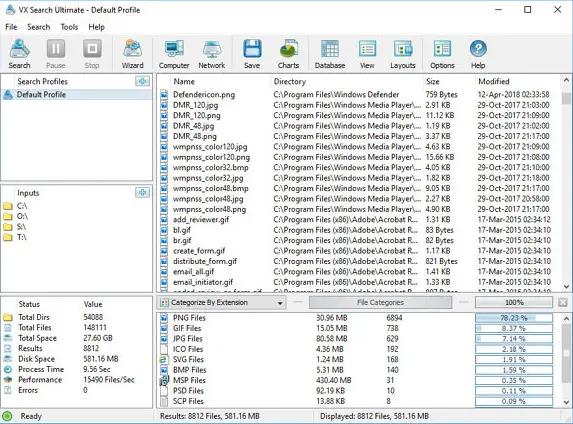Open the Options dialog icon

(442, 54)
